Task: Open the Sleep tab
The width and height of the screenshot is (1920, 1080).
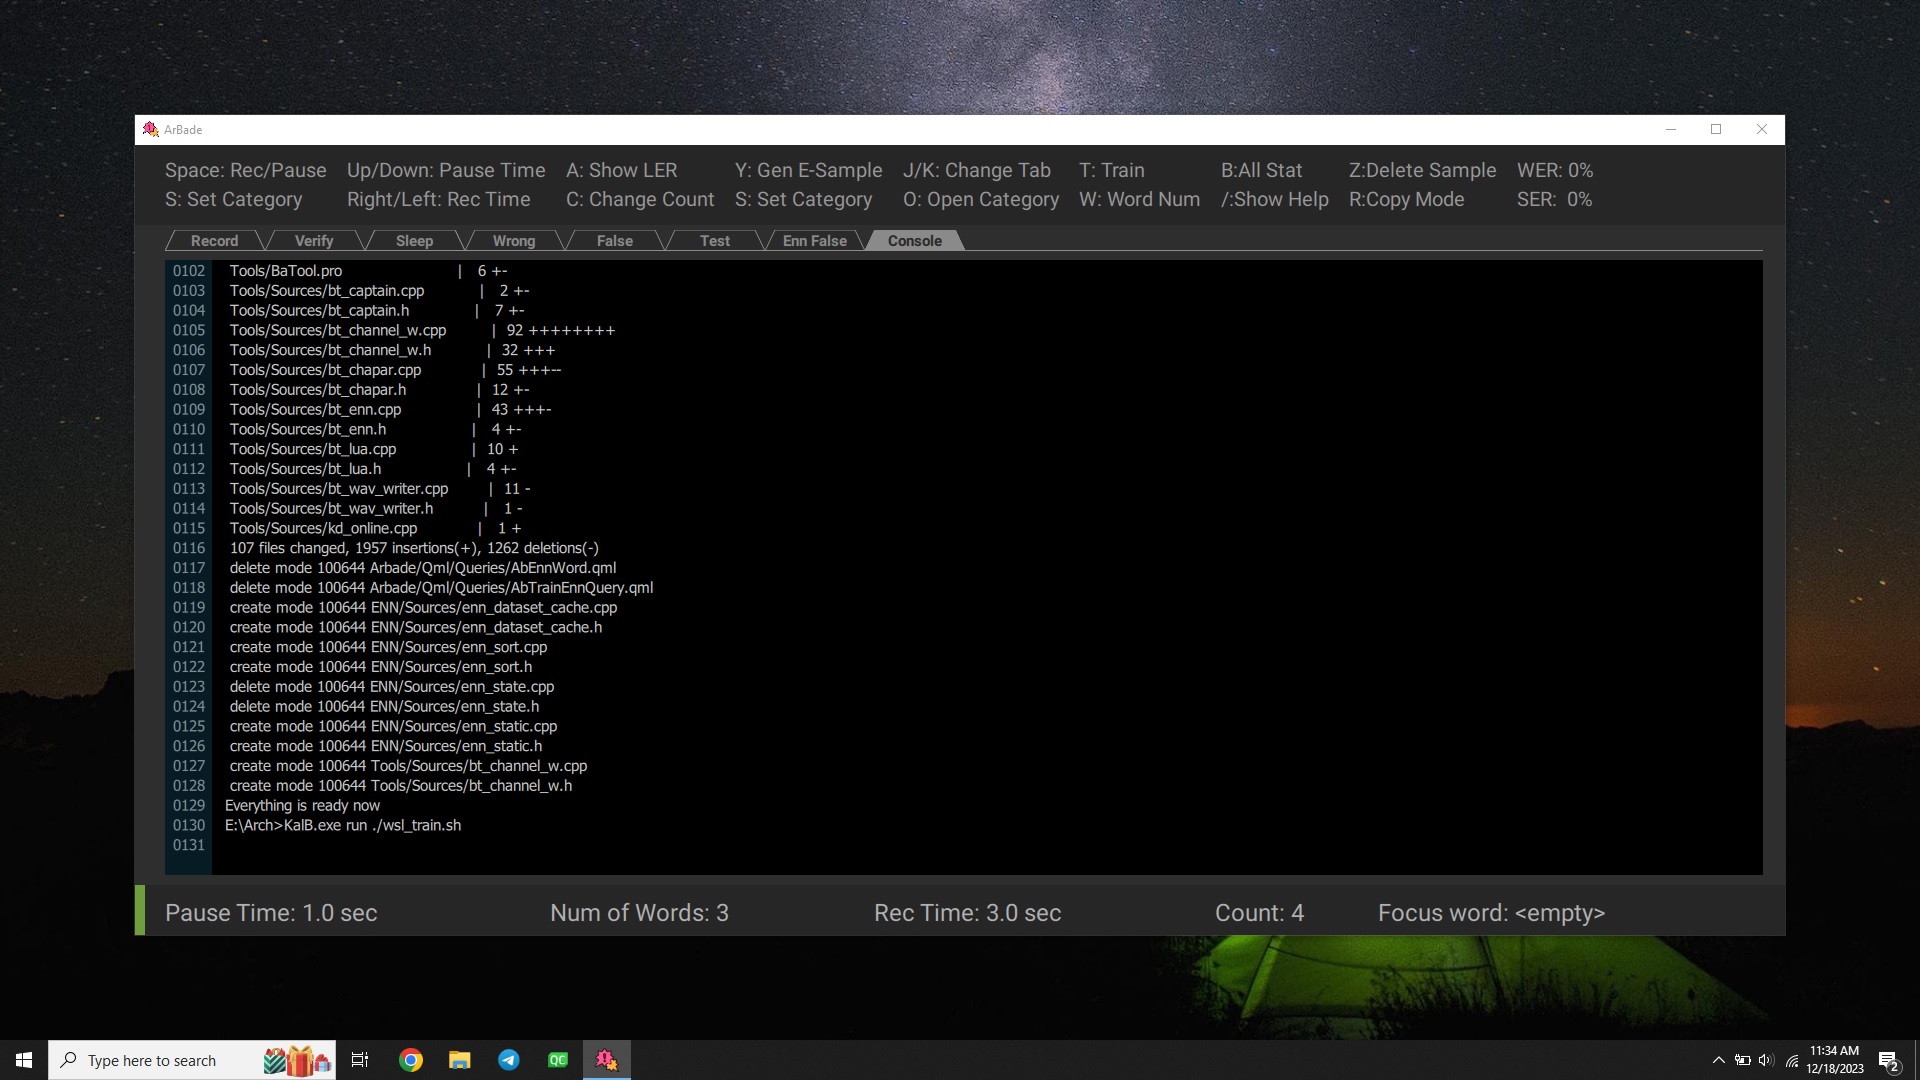Action: (x=414, y=241)
